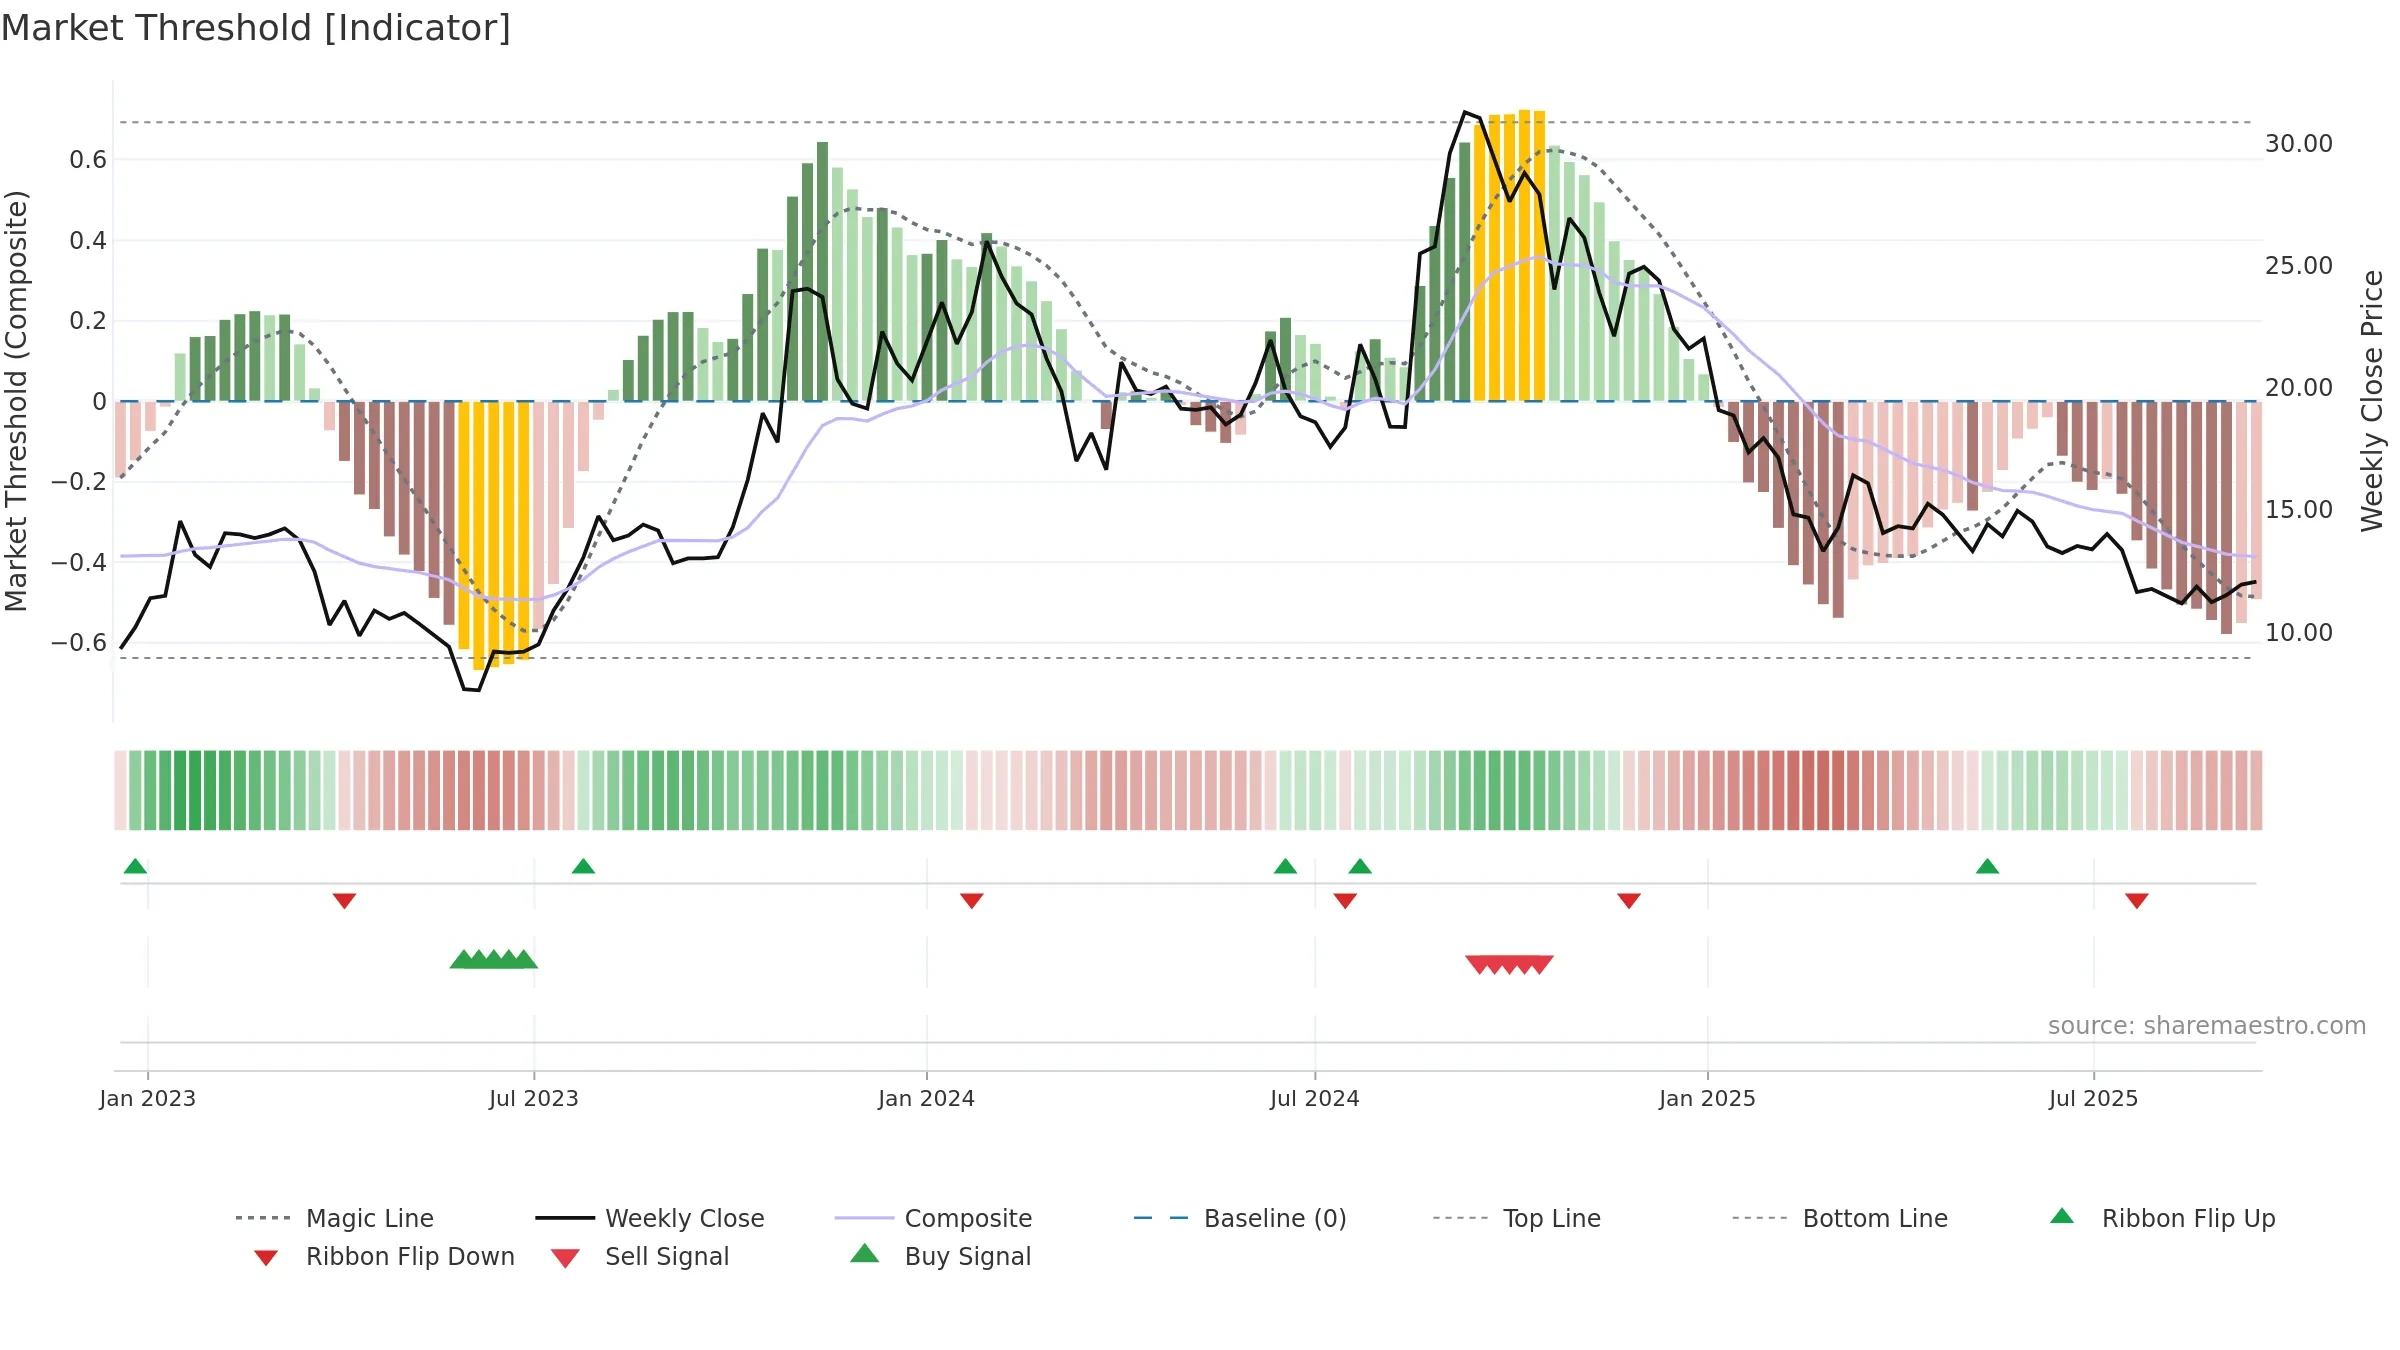2400x1350 pixels.
Task: Click the 0.2 left axis tick label
Action: [88, 321]
